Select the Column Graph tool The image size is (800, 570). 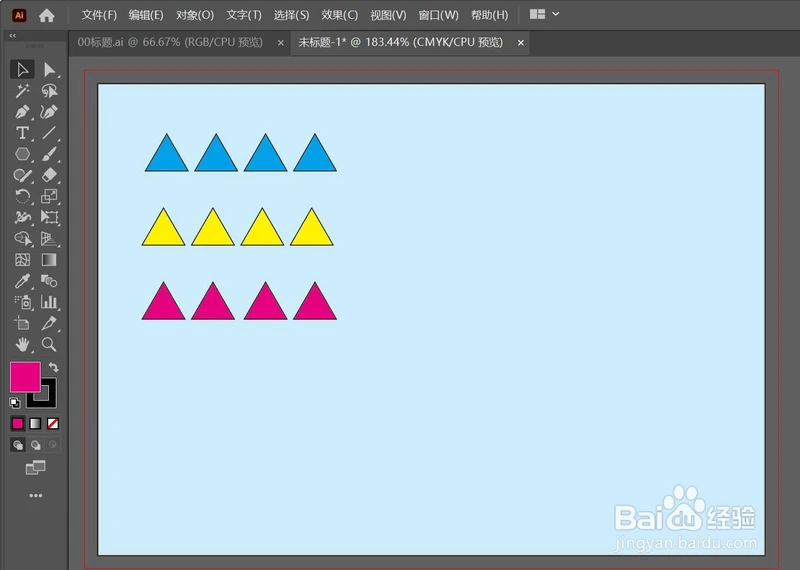coord(49,302)
